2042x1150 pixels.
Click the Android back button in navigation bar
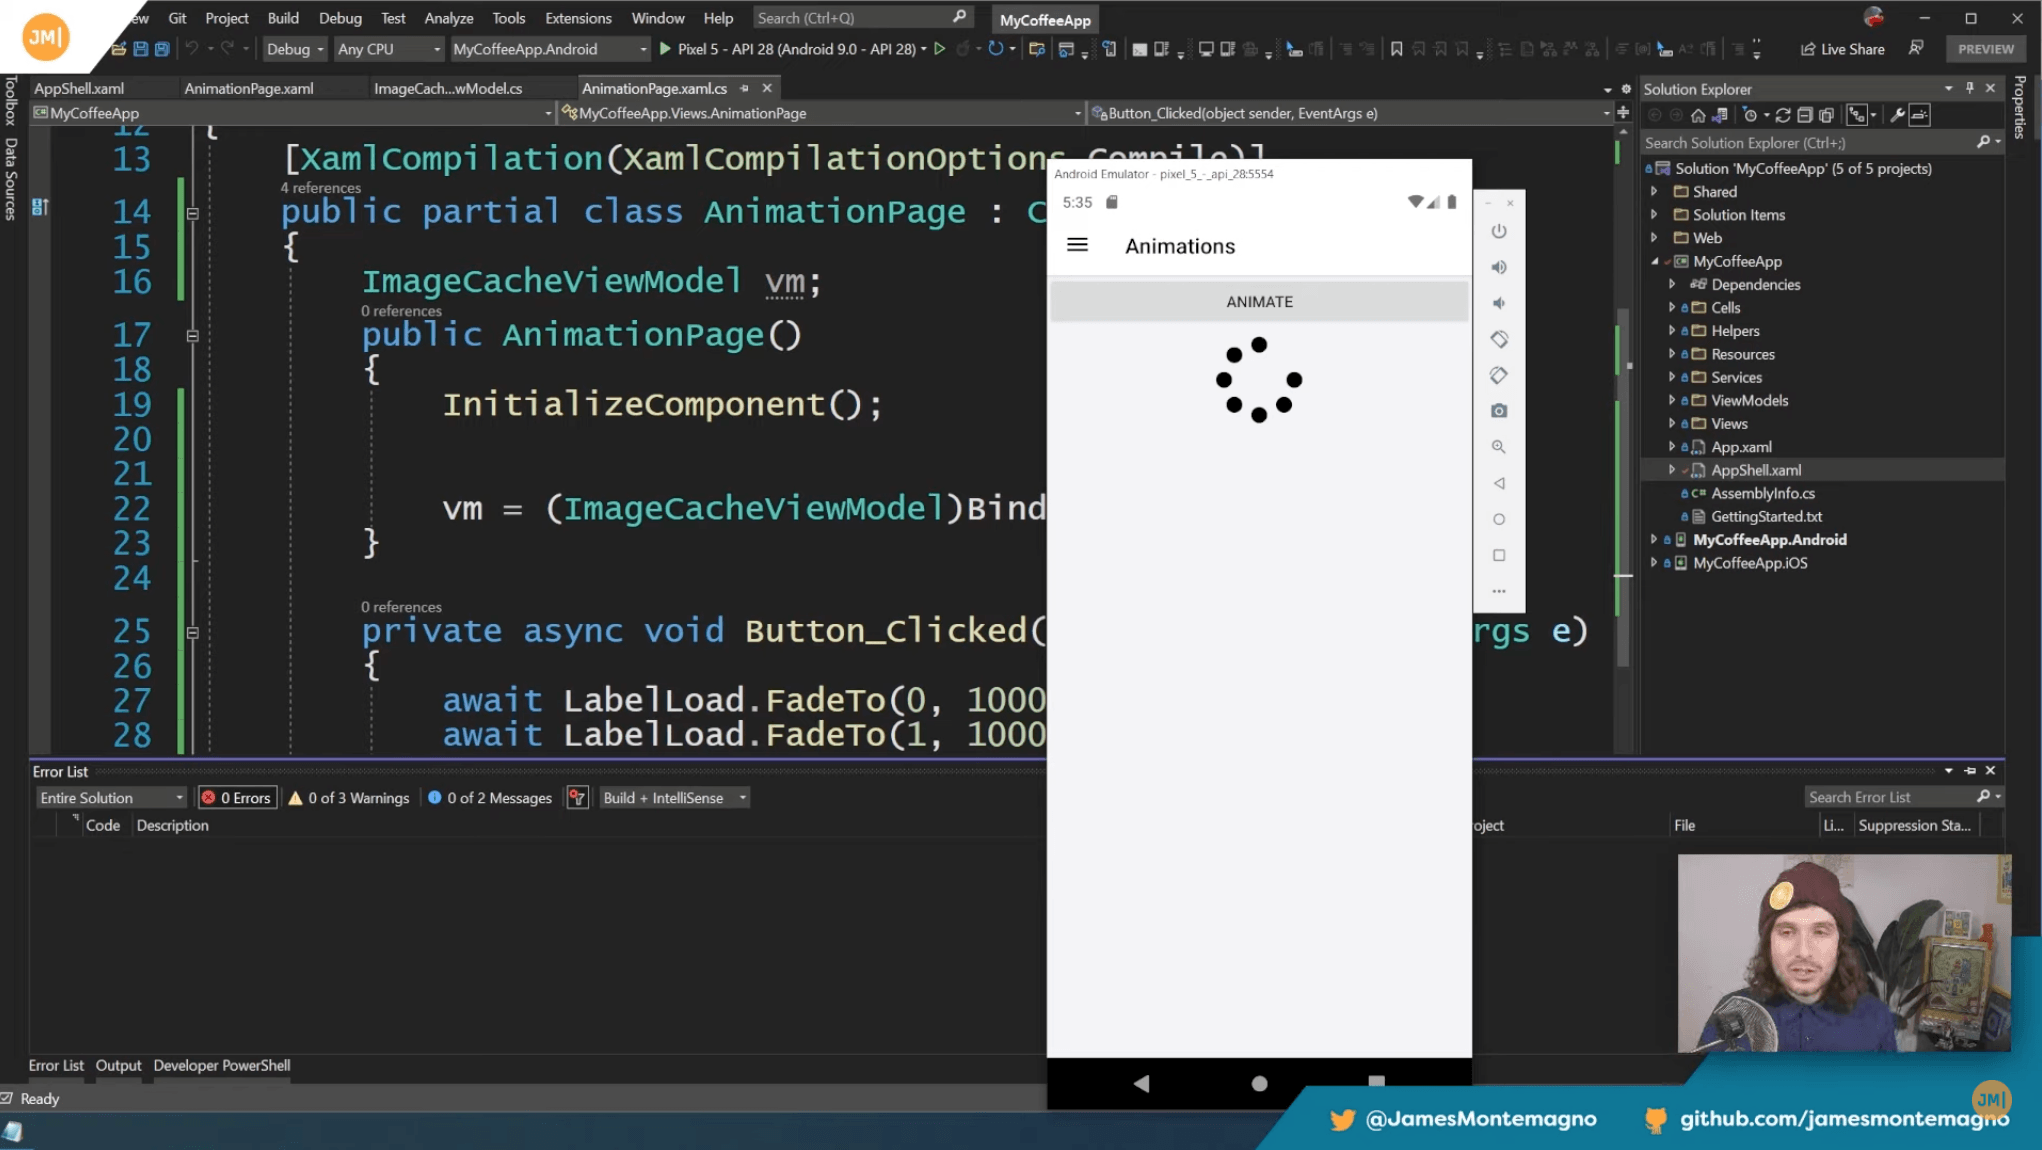pyautogui.click(x=1141, y=1083)
